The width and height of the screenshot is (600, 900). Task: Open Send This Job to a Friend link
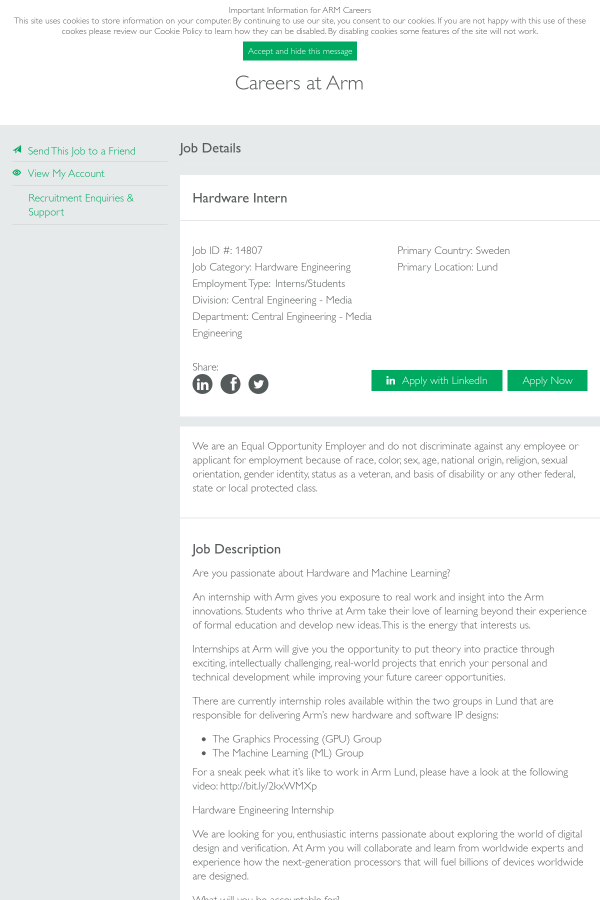[81, 151]
